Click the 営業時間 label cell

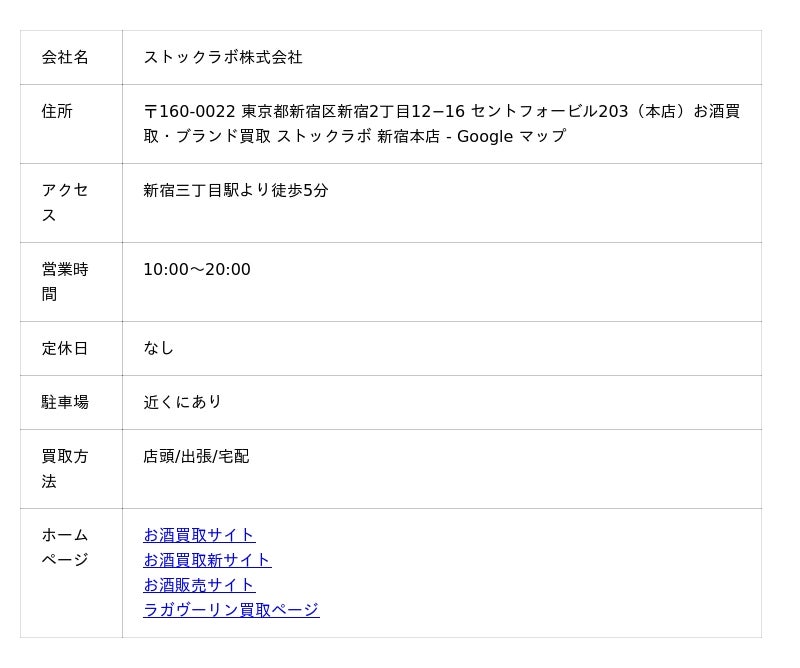tap(65, 281)
